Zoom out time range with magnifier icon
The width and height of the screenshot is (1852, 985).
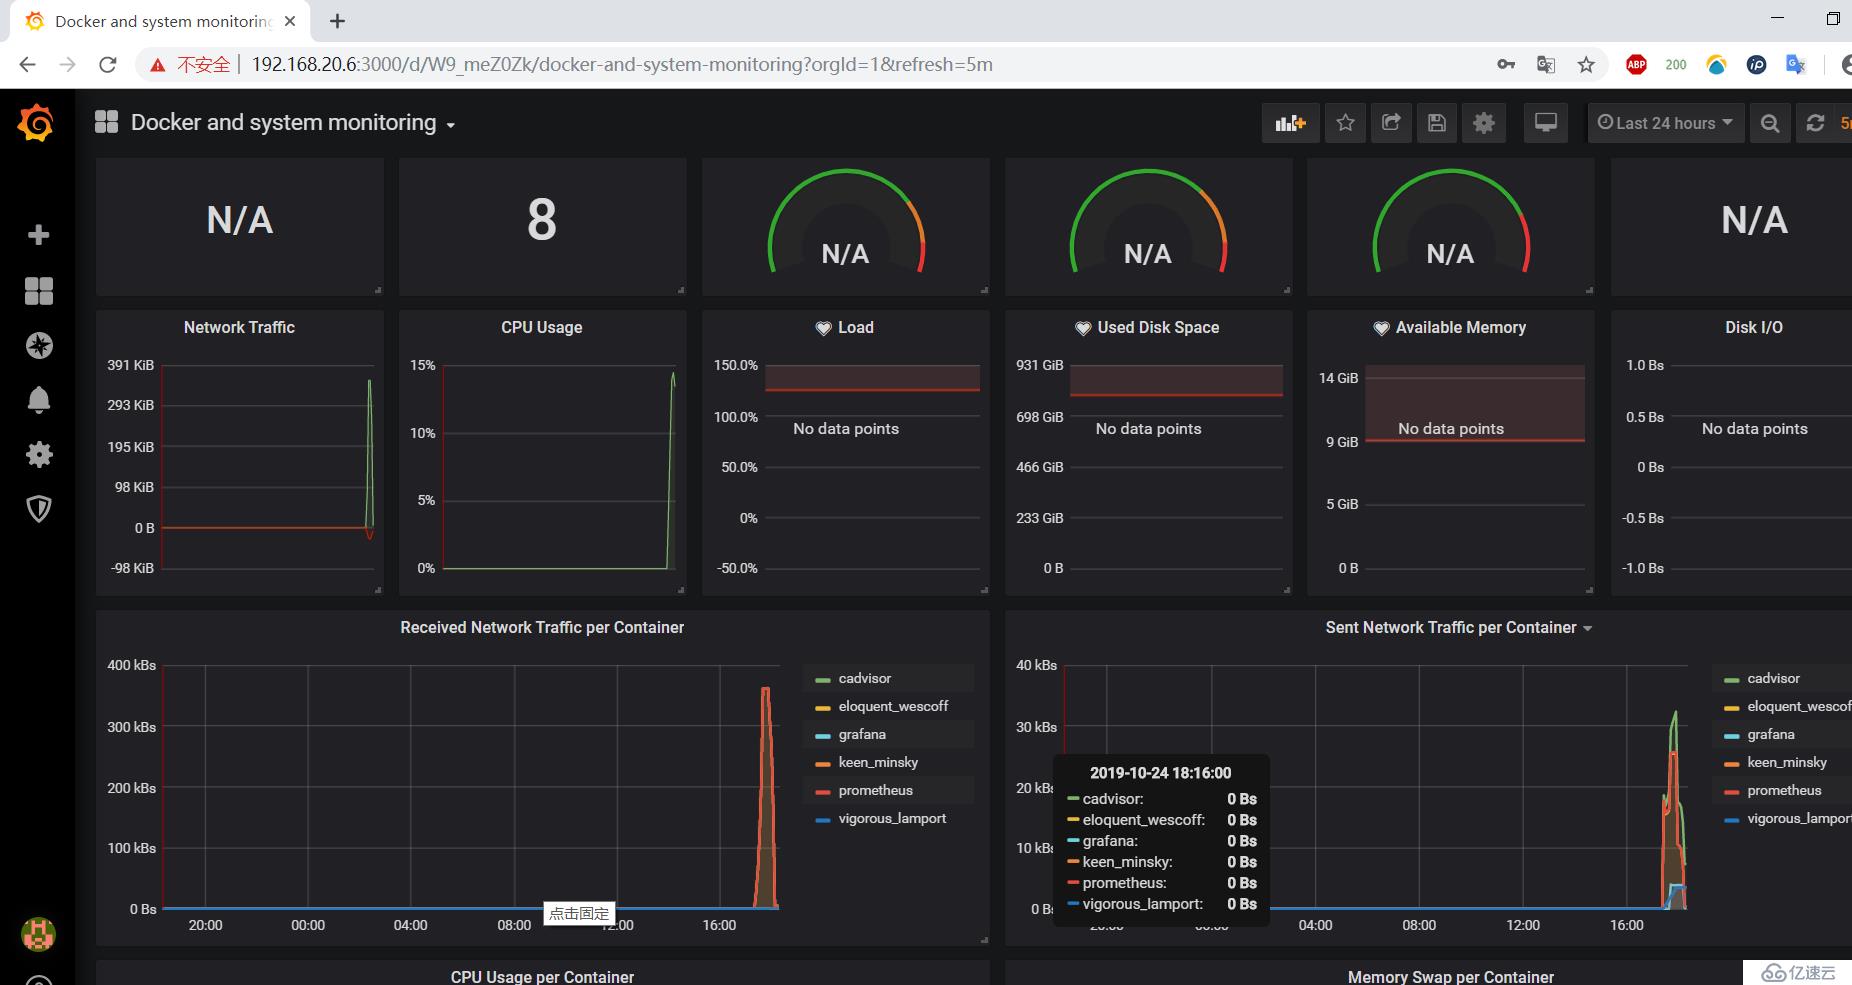(1770, 123)
